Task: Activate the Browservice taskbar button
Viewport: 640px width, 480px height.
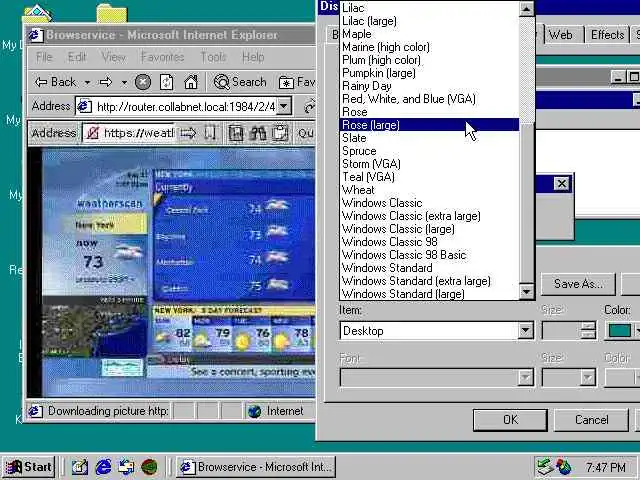Action: 256,467
